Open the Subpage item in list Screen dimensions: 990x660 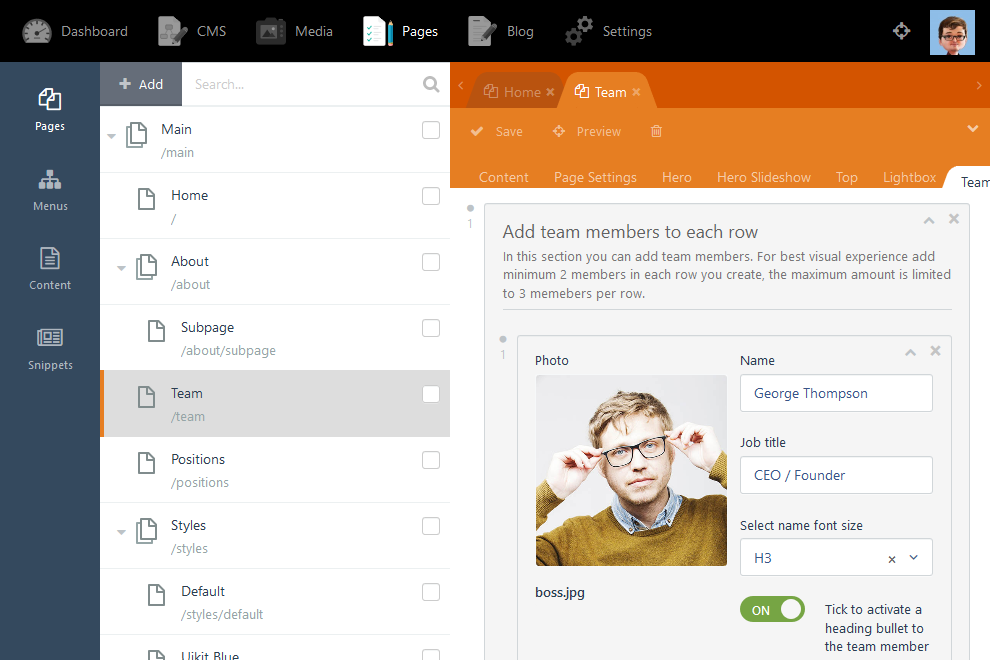[275, 338]
